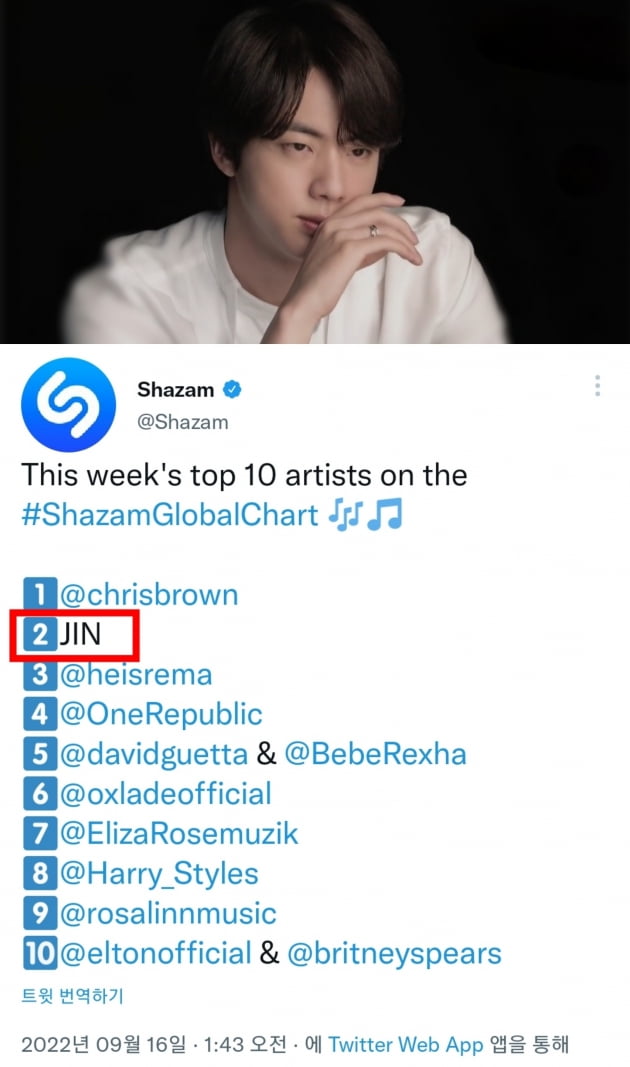
Task: Open the @rosalinnmusic mention
Action: coord(168,913)
